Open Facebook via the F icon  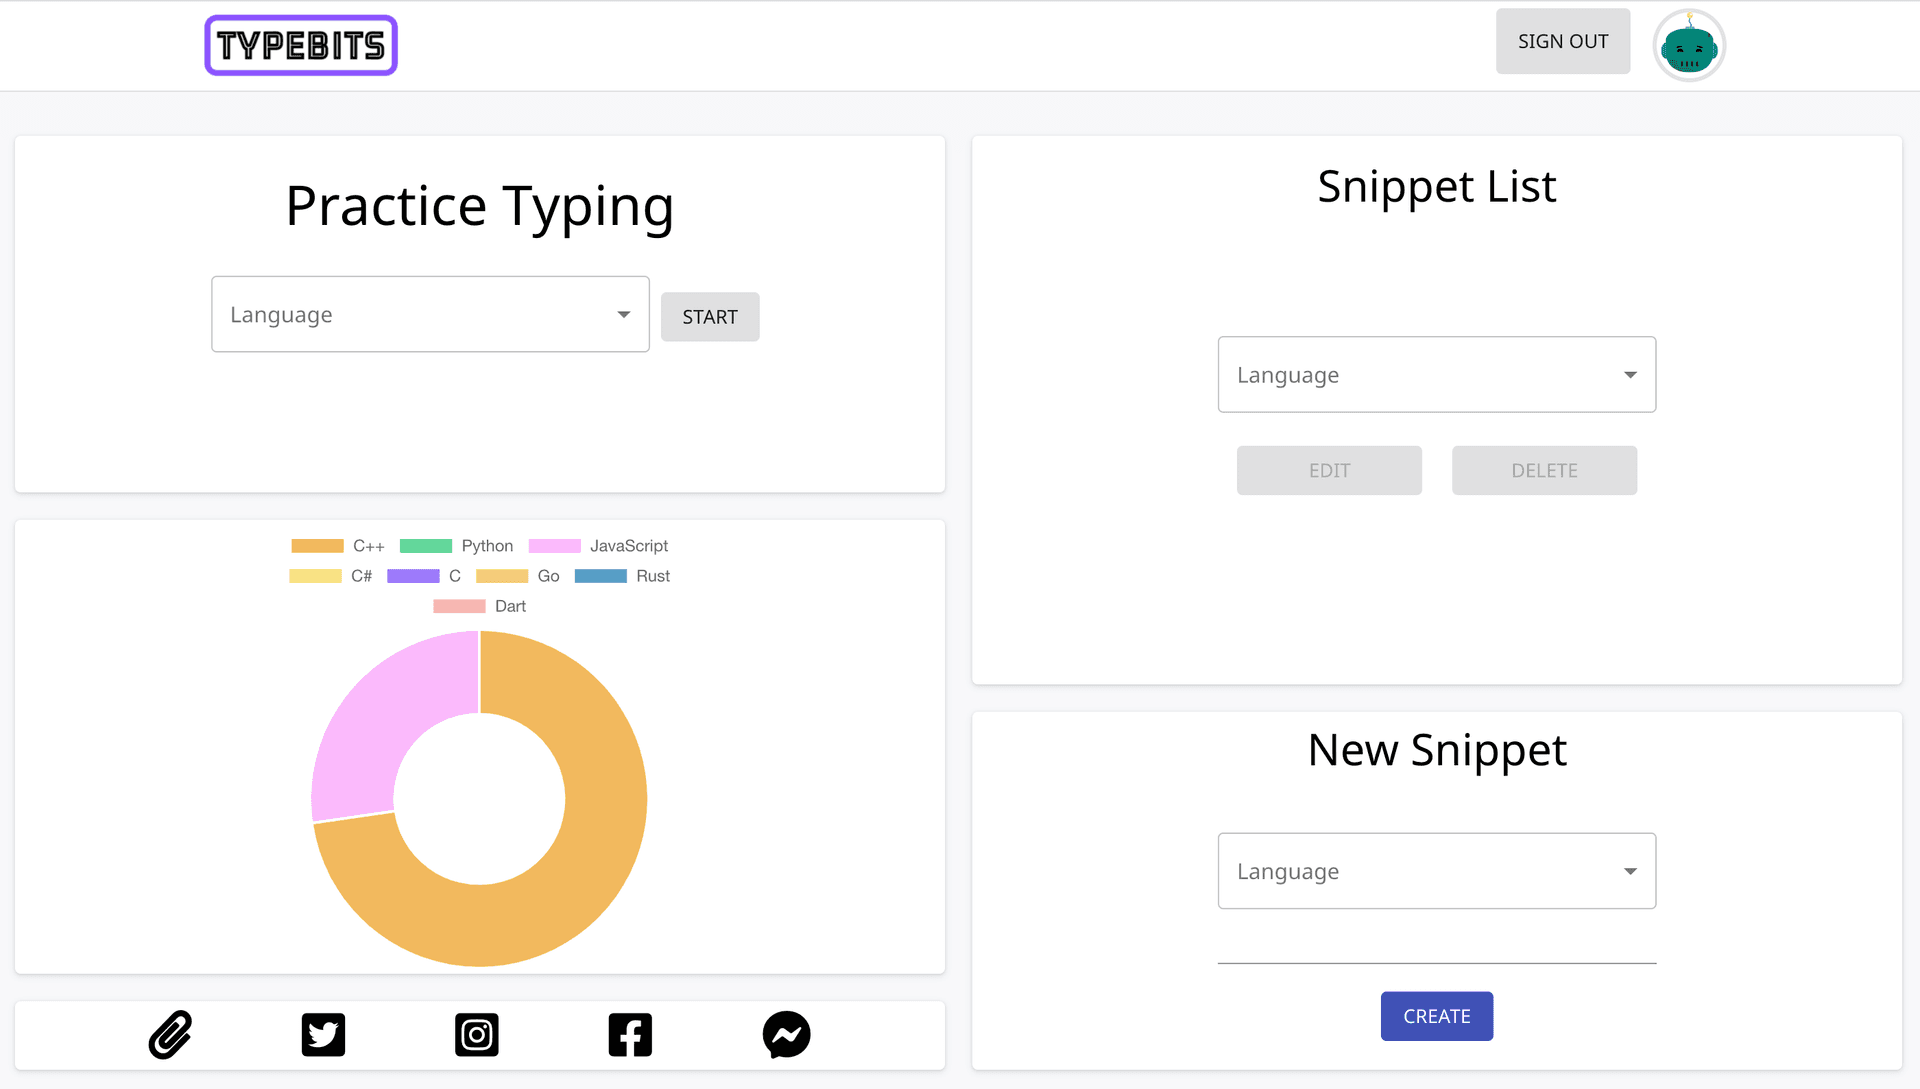630,1036
